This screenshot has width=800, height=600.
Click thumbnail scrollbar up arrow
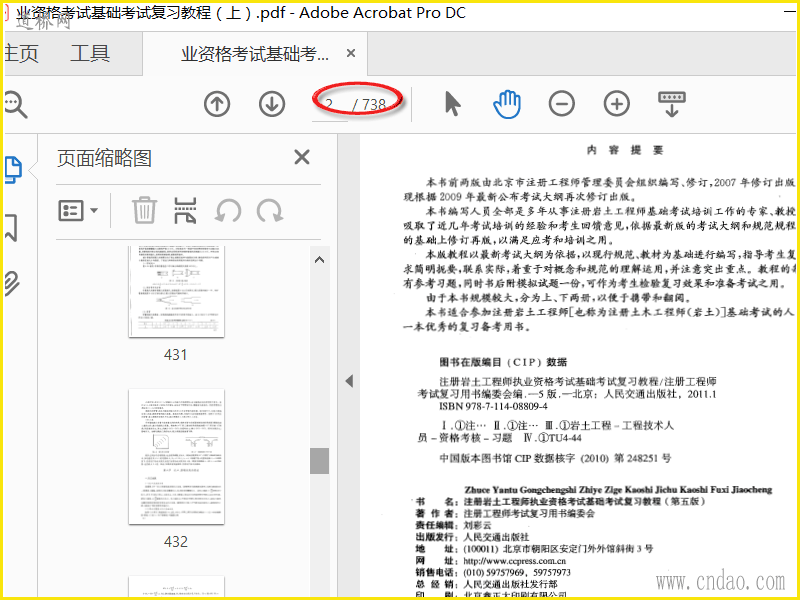click(319, 260)
